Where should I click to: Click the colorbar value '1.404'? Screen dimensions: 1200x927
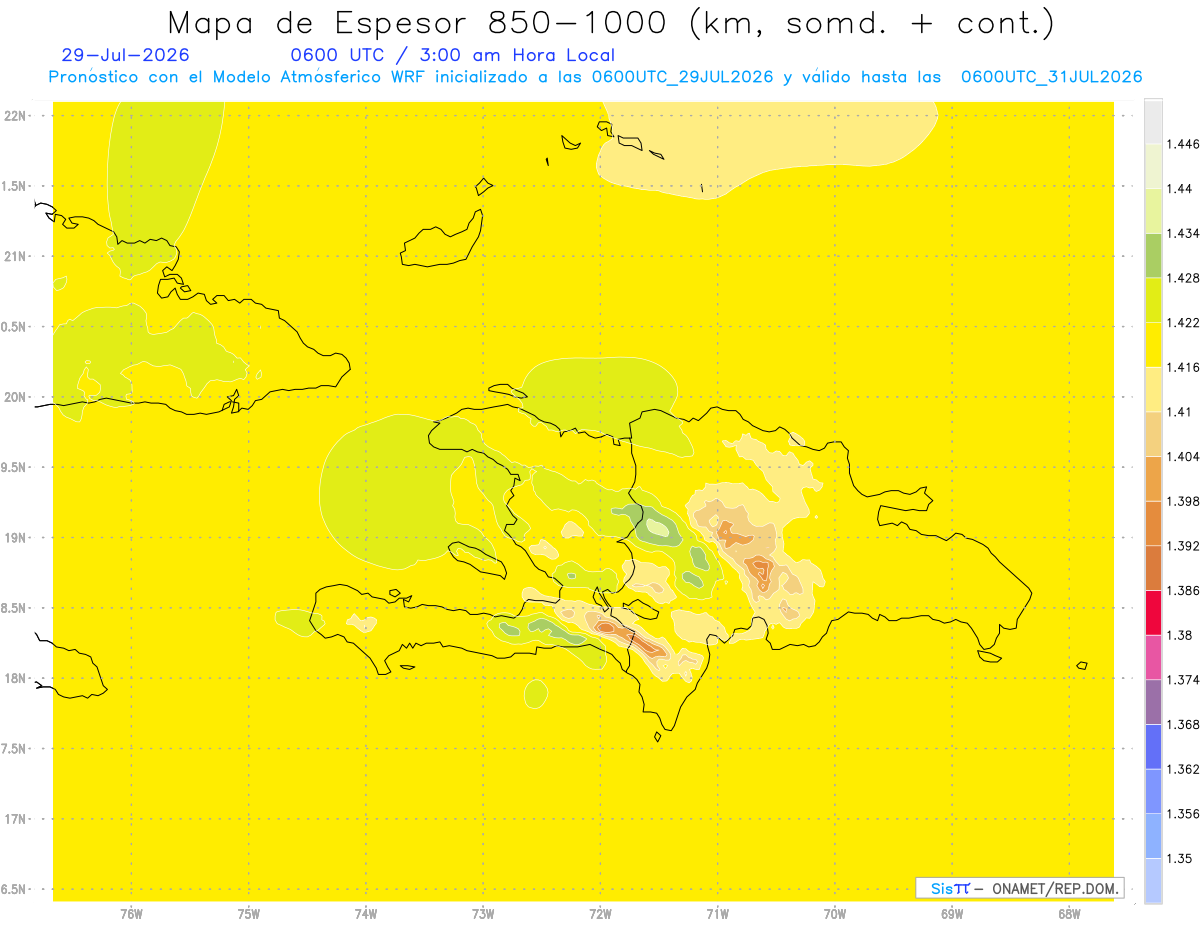point(1183,457)
